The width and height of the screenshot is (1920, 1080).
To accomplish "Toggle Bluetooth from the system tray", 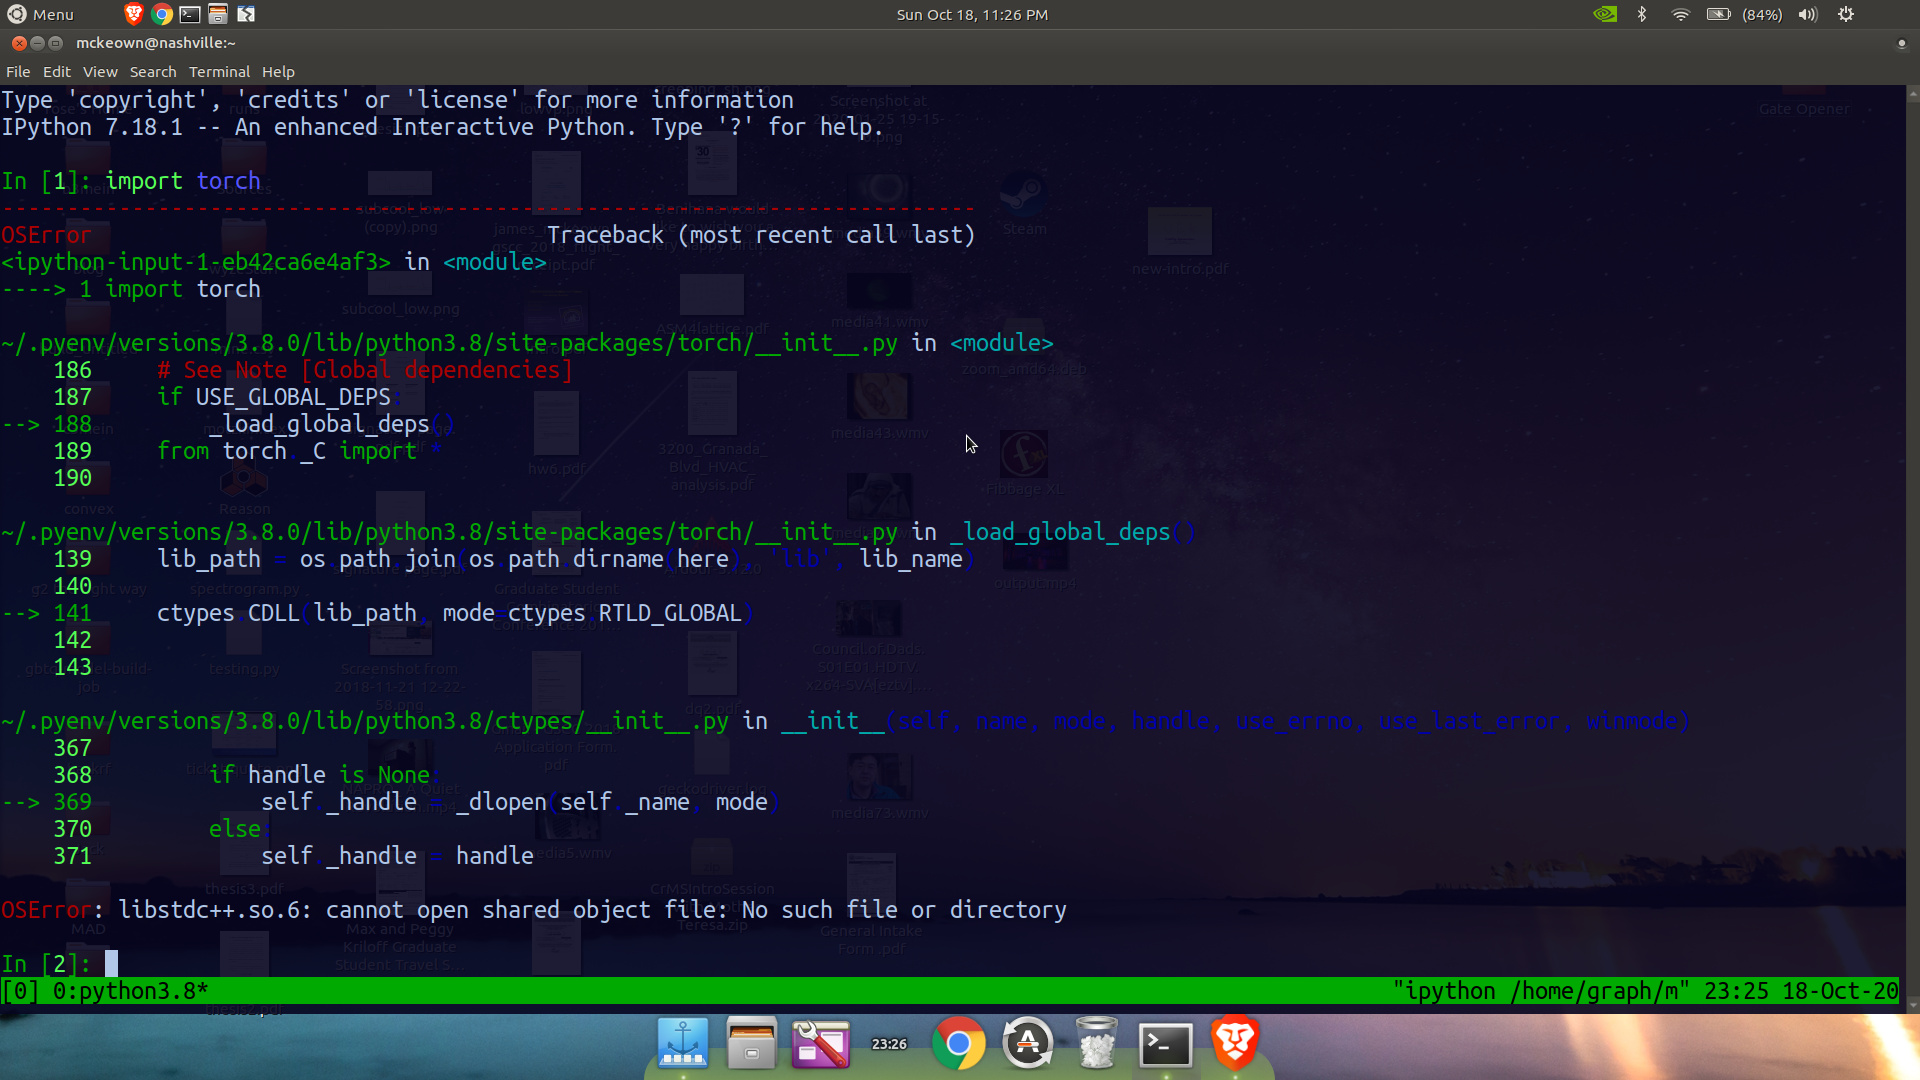I will point(1641,14).
